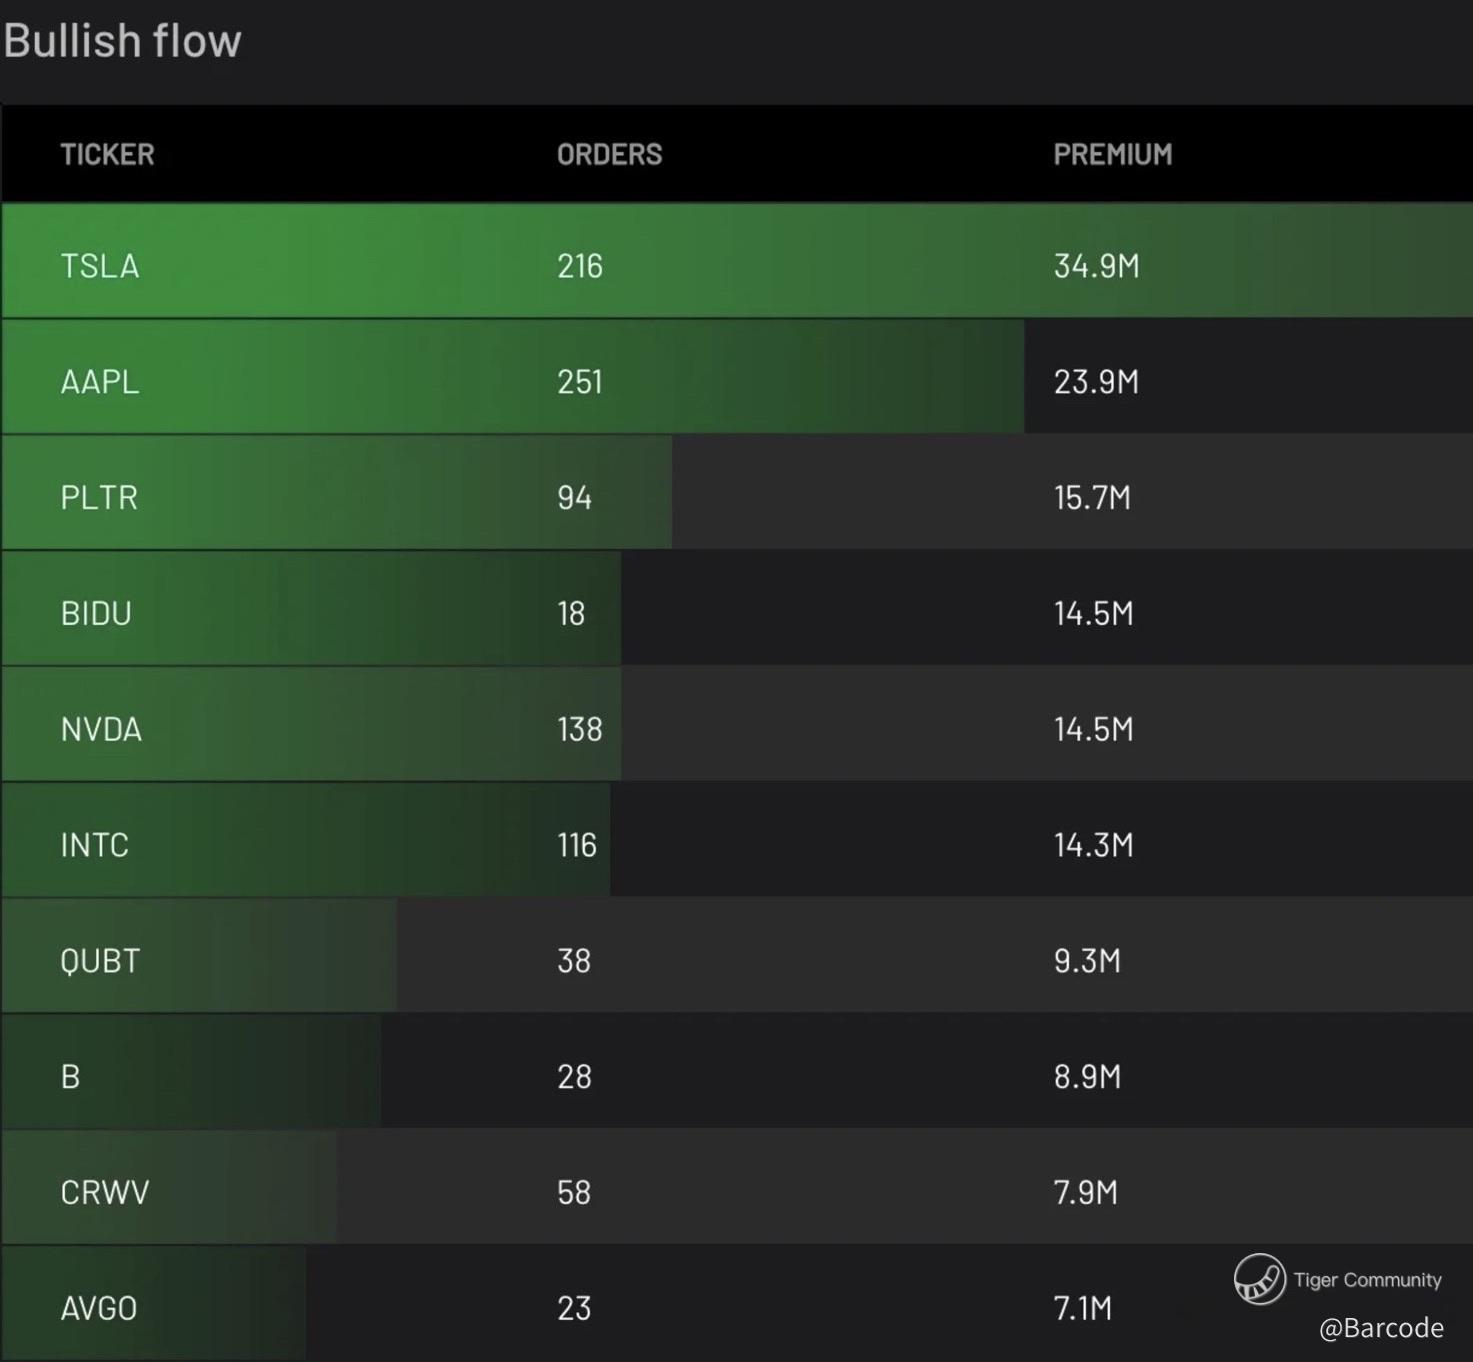Click AAPL's 251 orders count
Image resolution: width=1473 pixels, height=1362 pixels.
tap(579, 382)
